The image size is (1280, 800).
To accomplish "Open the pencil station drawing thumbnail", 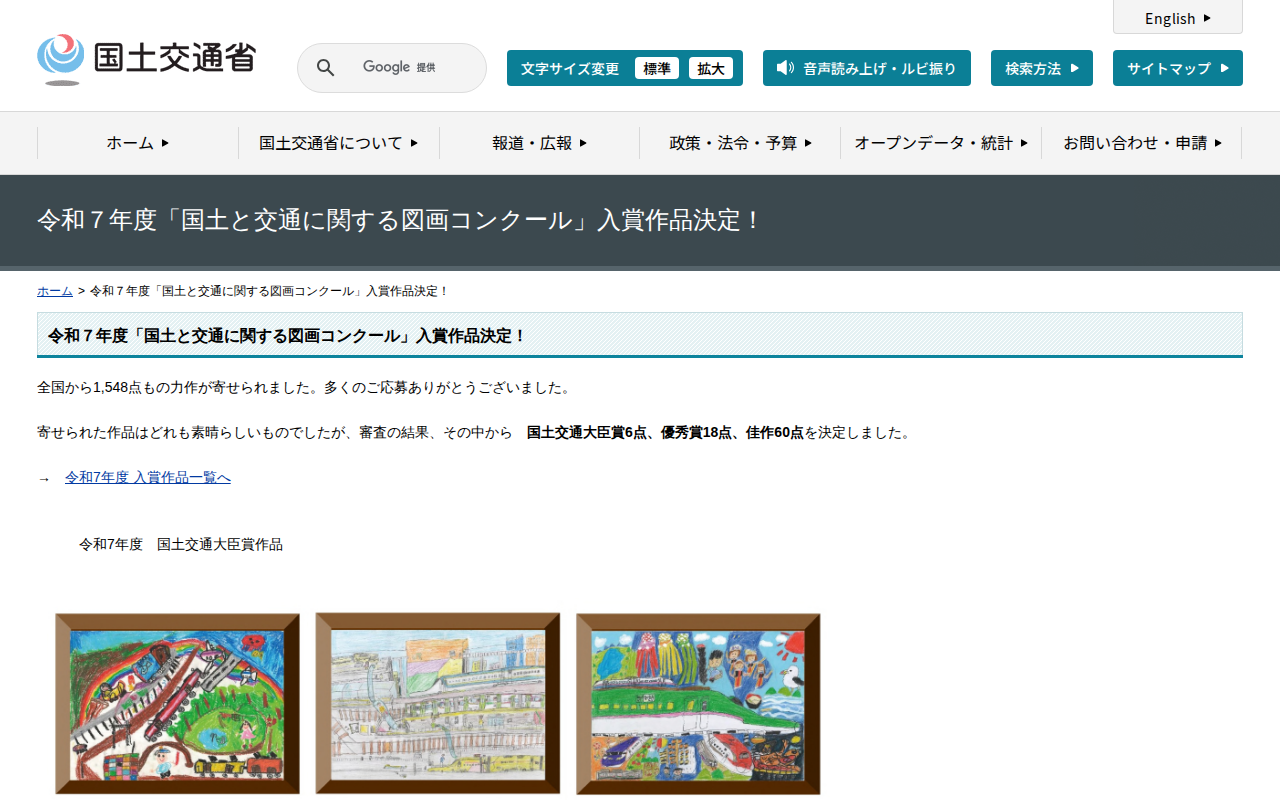I will click(x=438, y=703).
